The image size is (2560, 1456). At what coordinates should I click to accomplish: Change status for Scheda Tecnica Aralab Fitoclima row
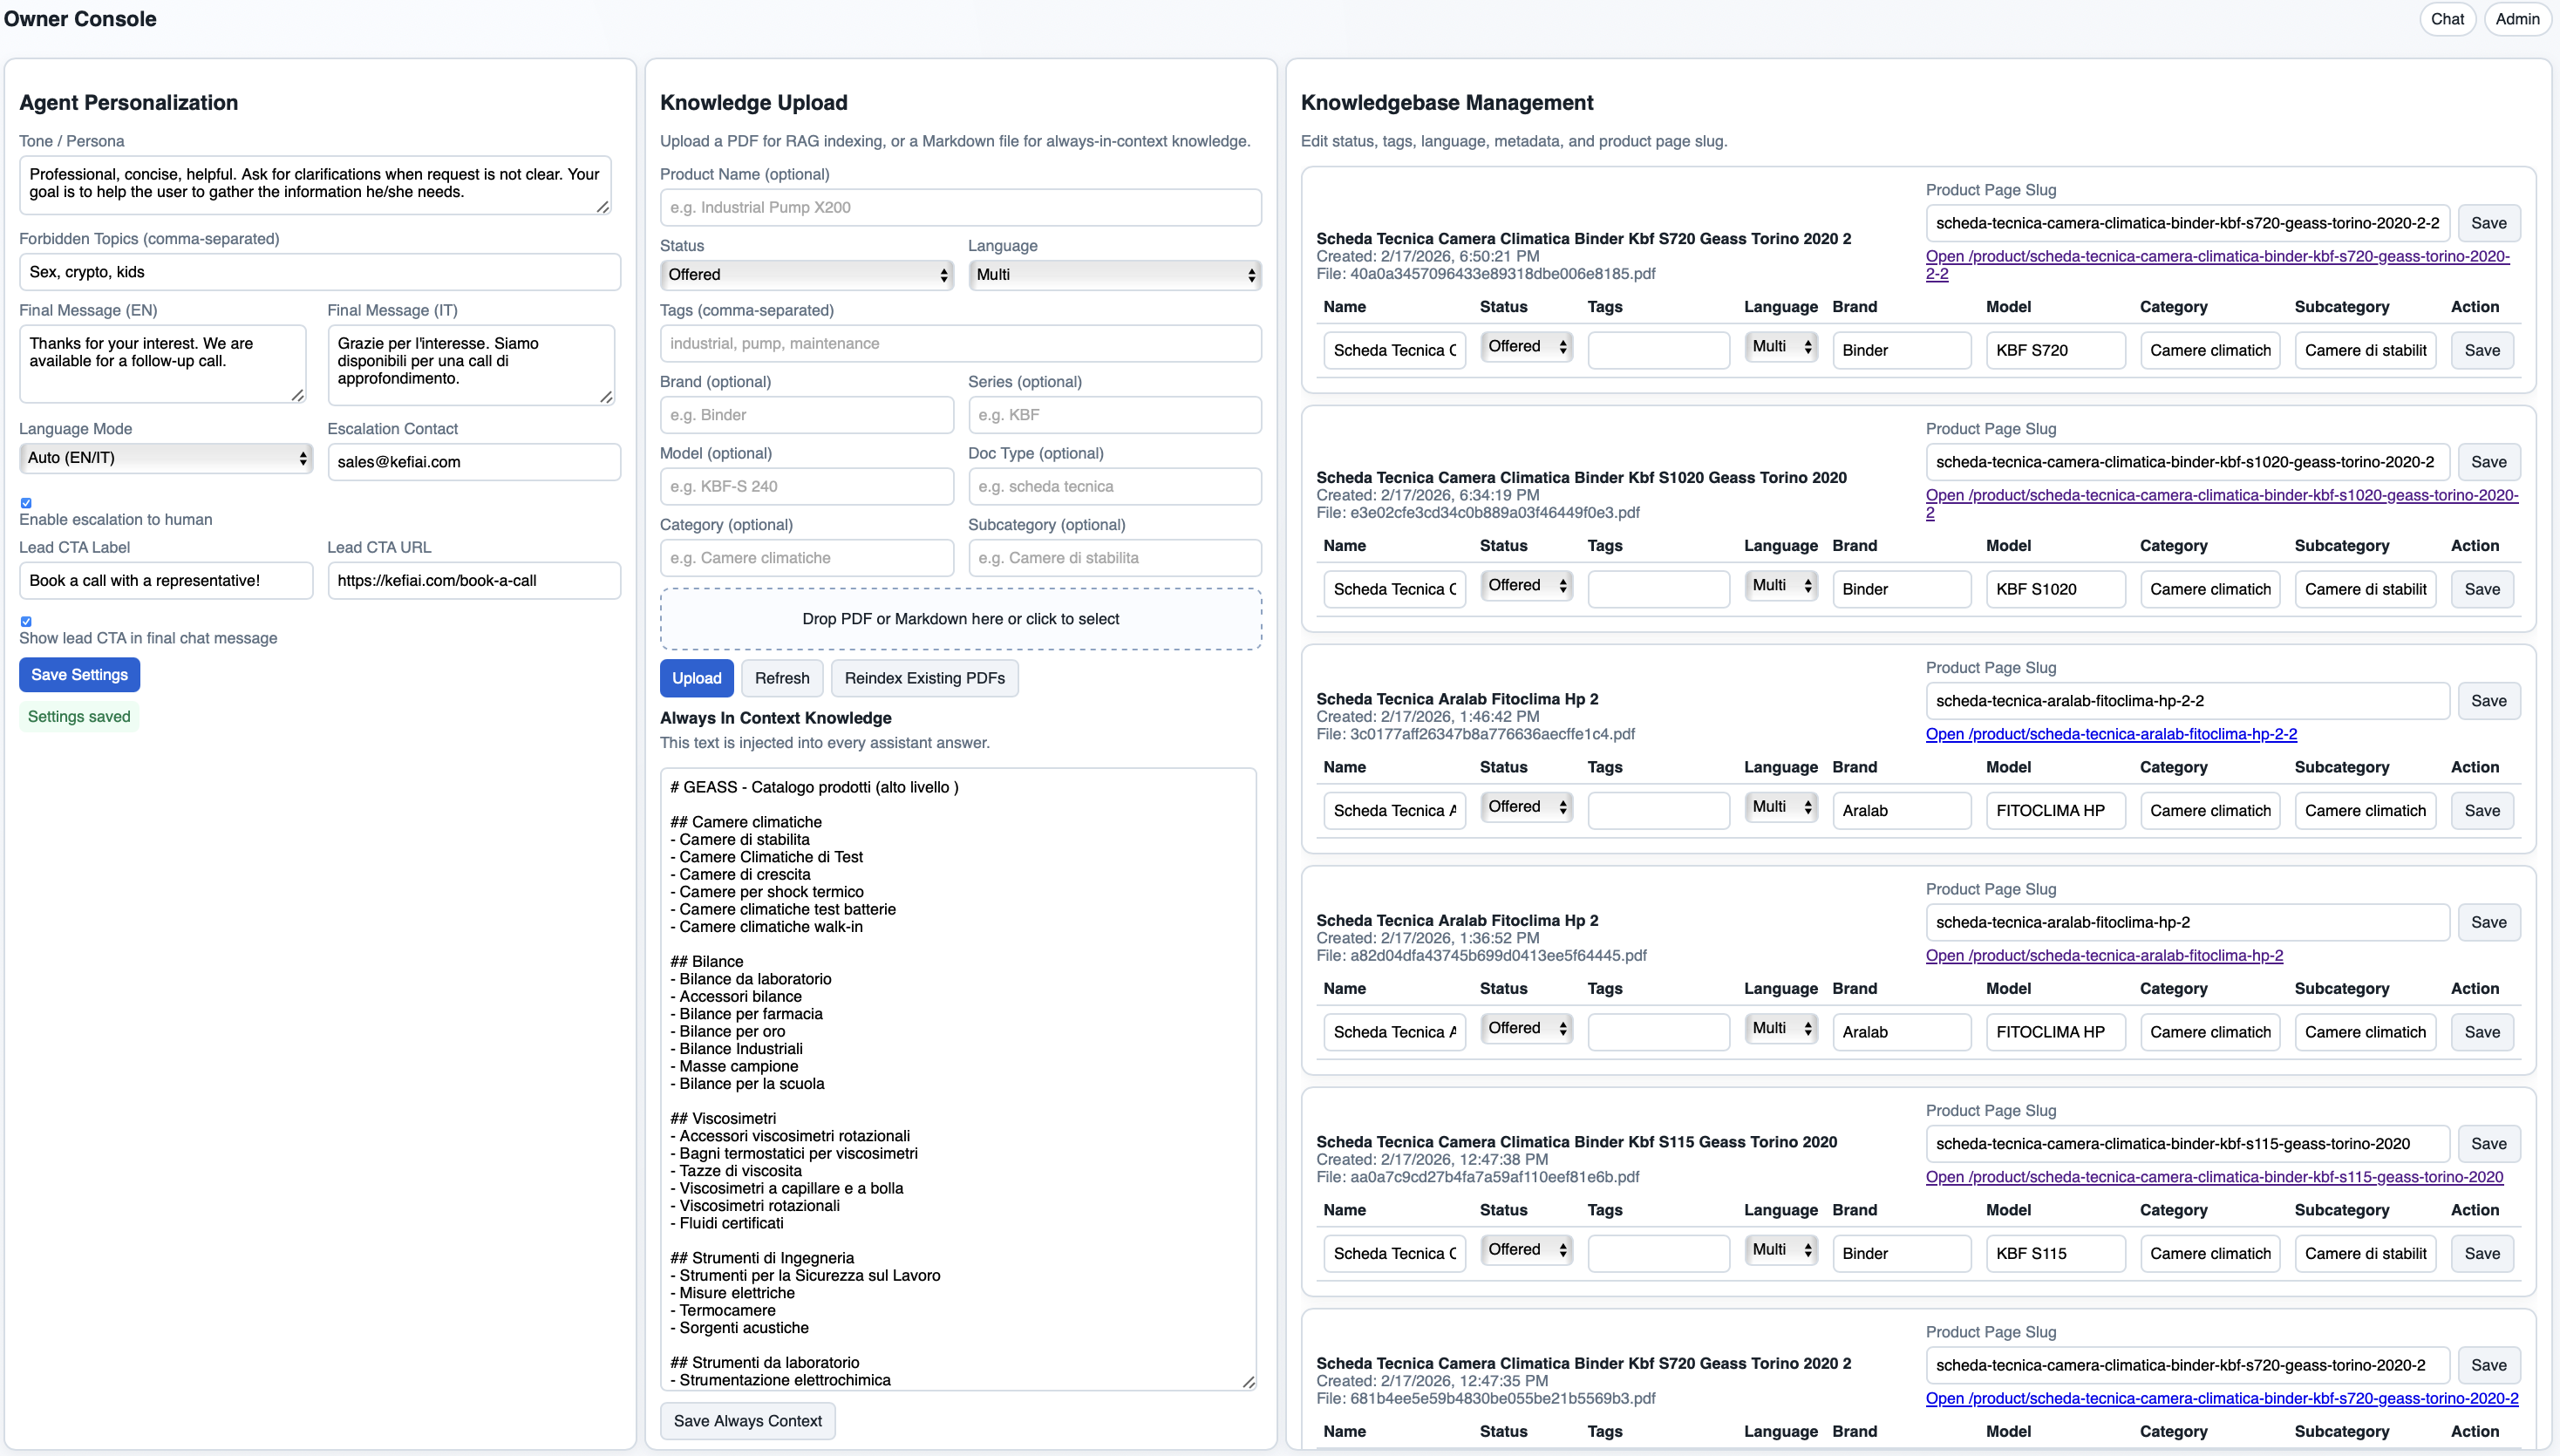1525,806
